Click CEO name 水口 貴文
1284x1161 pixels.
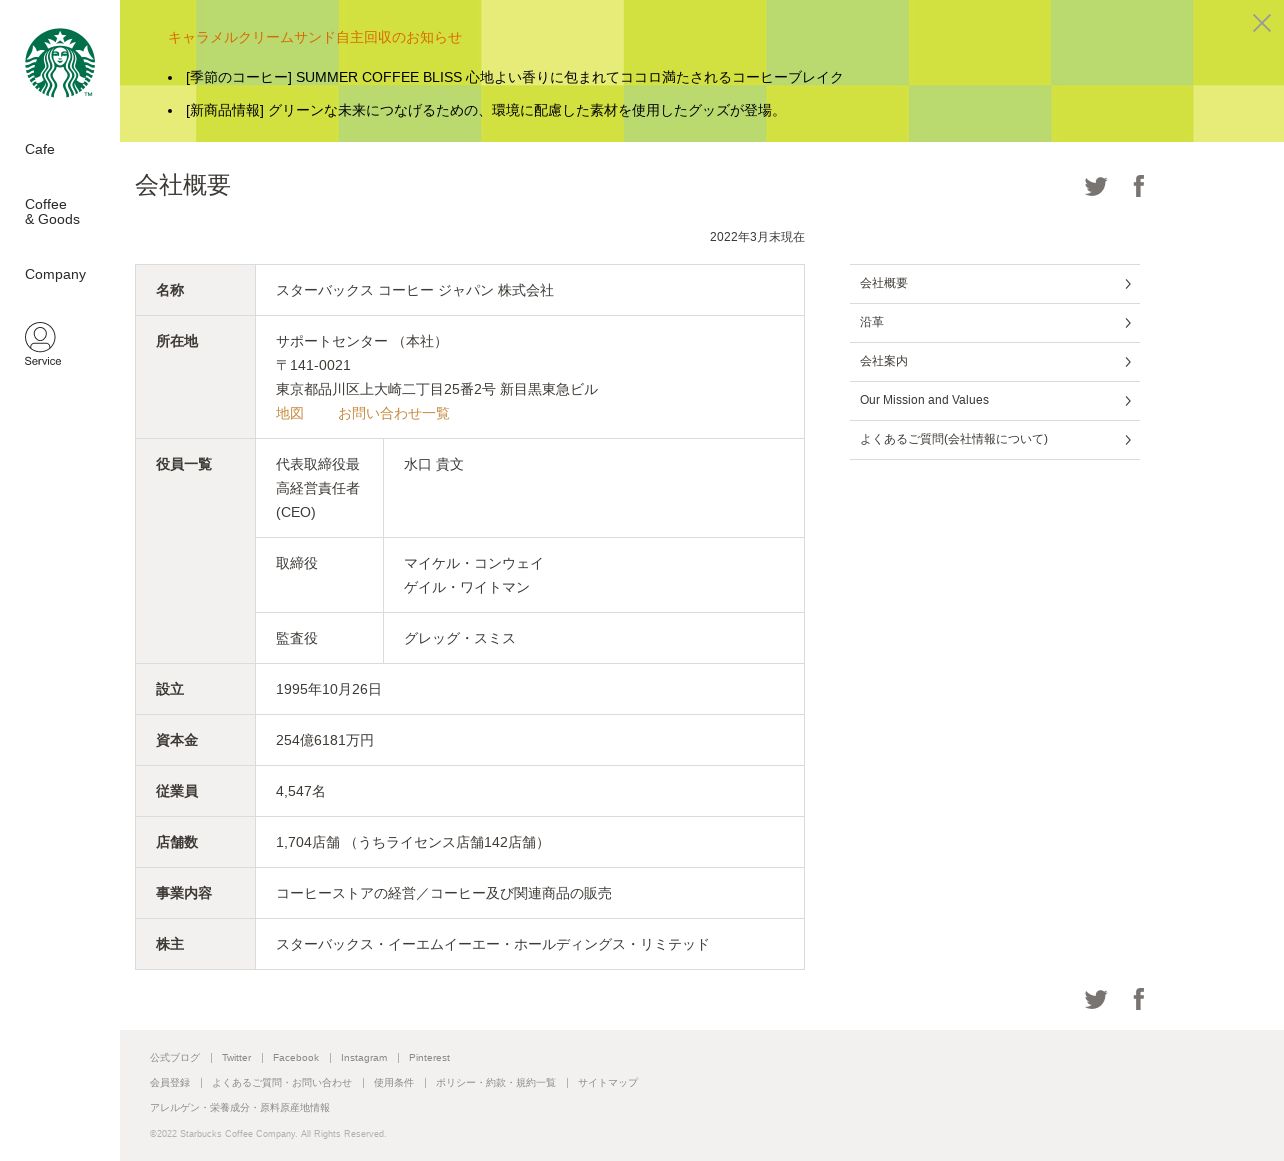434,464
